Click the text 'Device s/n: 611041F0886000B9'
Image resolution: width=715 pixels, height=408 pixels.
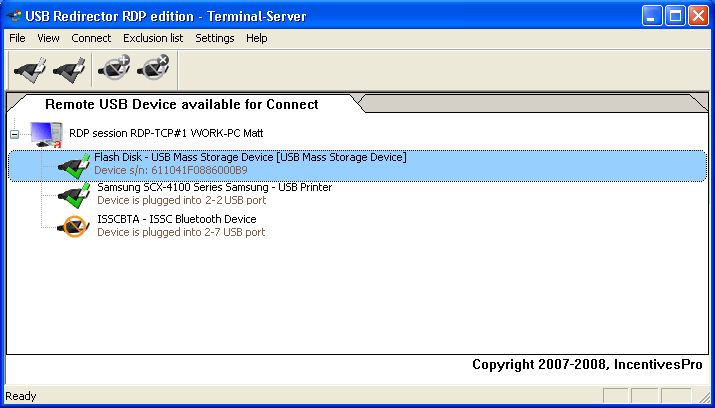171,170
